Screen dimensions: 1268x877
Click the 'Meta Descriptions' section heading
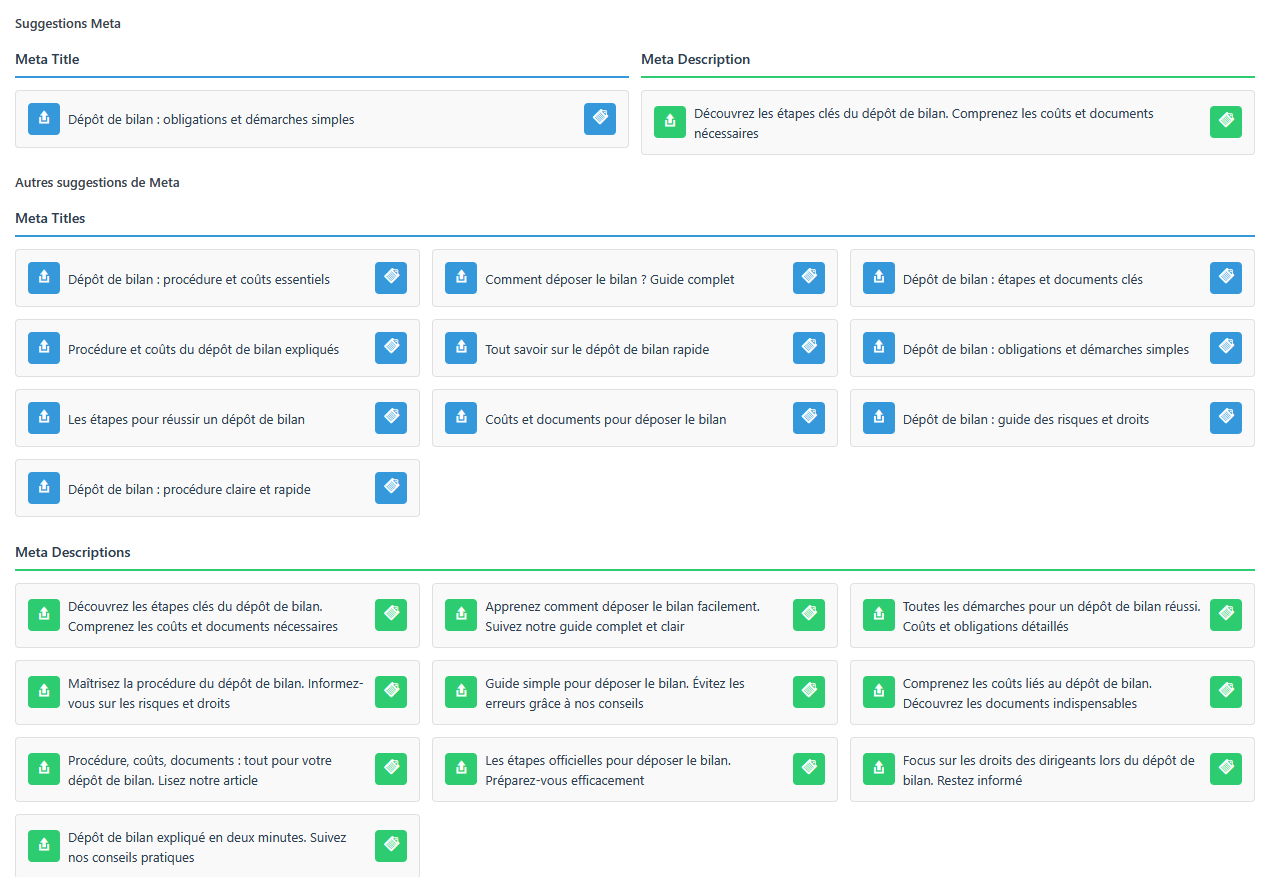tap(72, 552)
